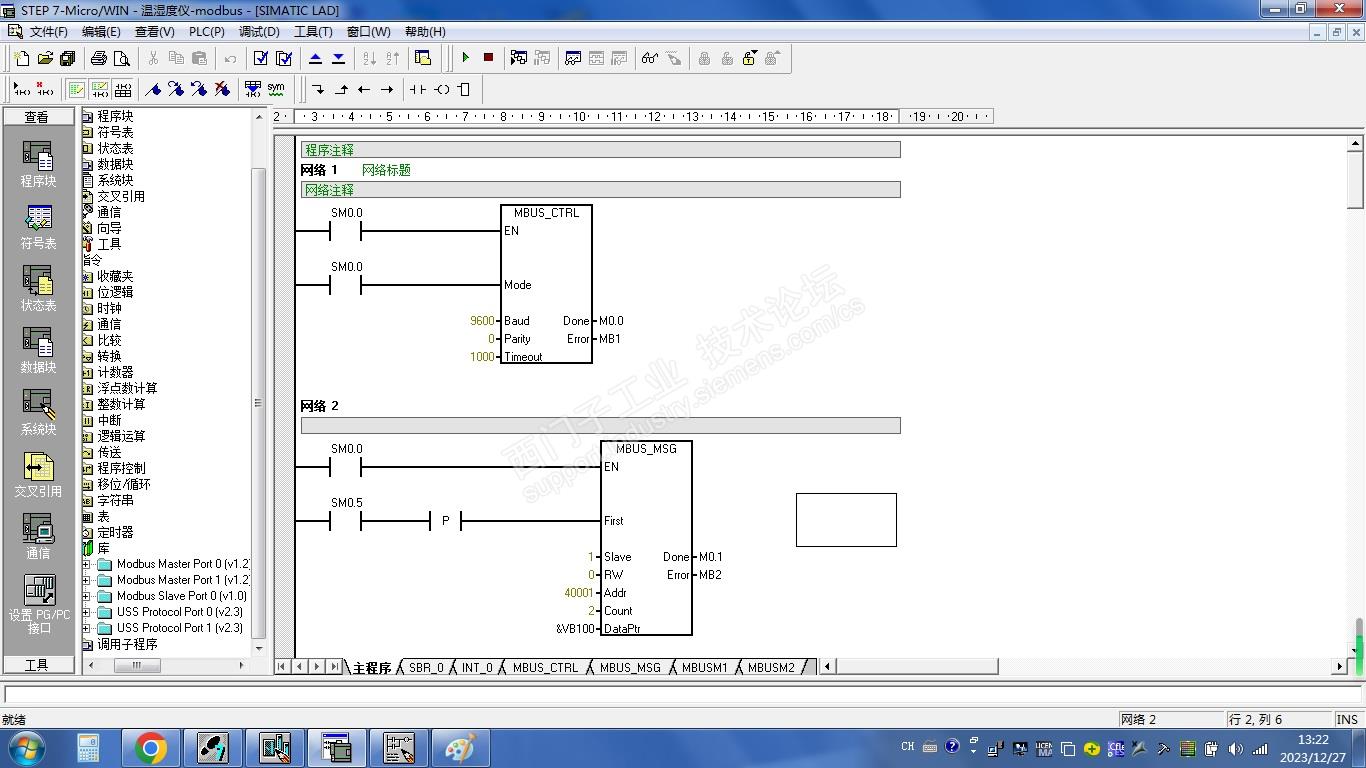Image resolution: width=1366 pixels, height=768 pixels.
Task: Switch to the INT_0 tab
Action: pos(477,668)
